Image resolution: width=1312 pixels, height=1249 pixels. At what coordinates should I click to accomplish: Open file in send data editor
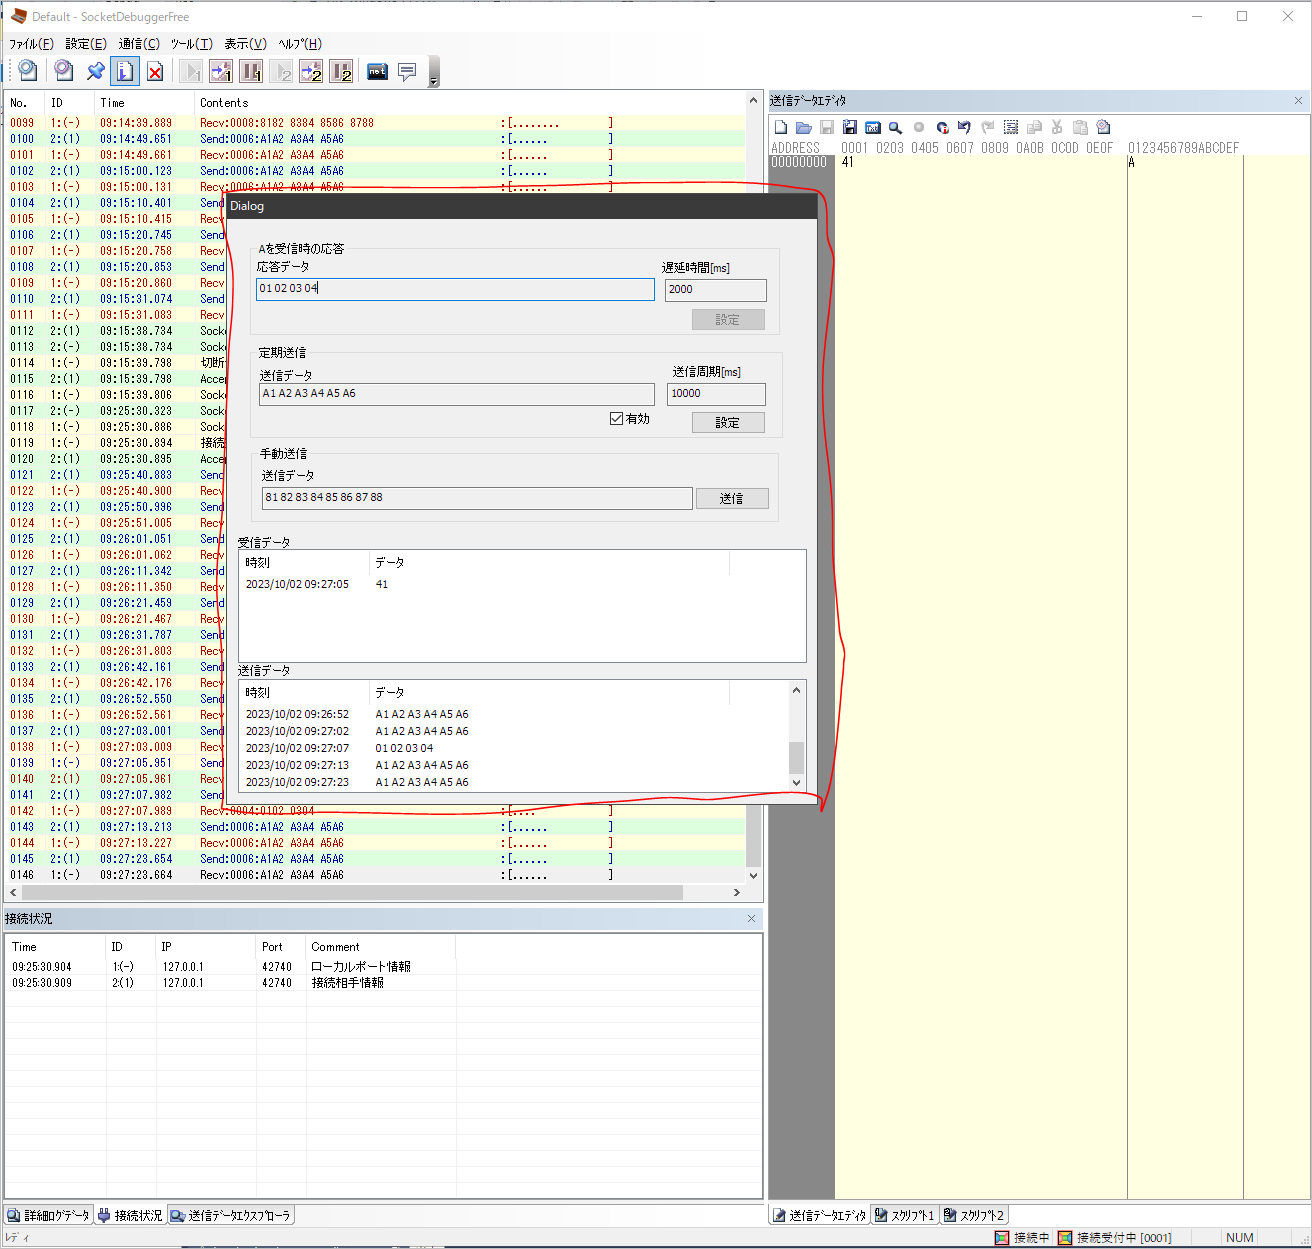click(x=803, y=127)
